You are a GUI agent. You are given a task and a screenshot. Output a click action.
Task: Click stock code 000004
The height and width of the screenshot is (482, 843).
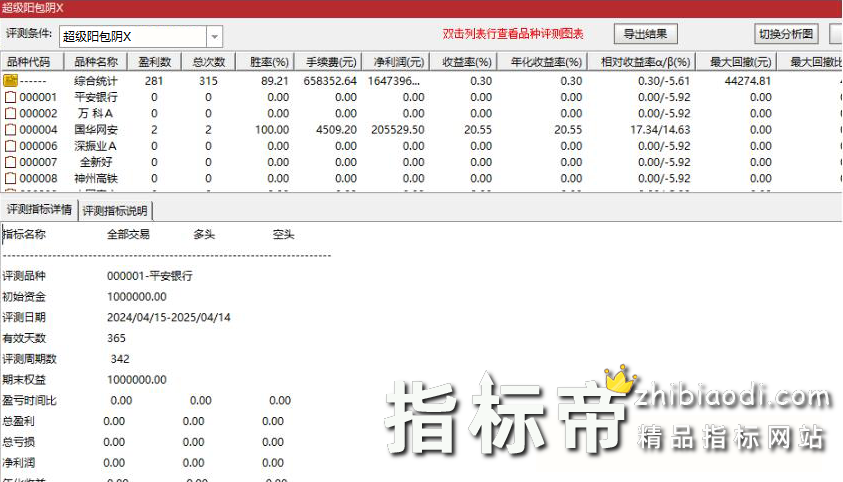(38, 130)
